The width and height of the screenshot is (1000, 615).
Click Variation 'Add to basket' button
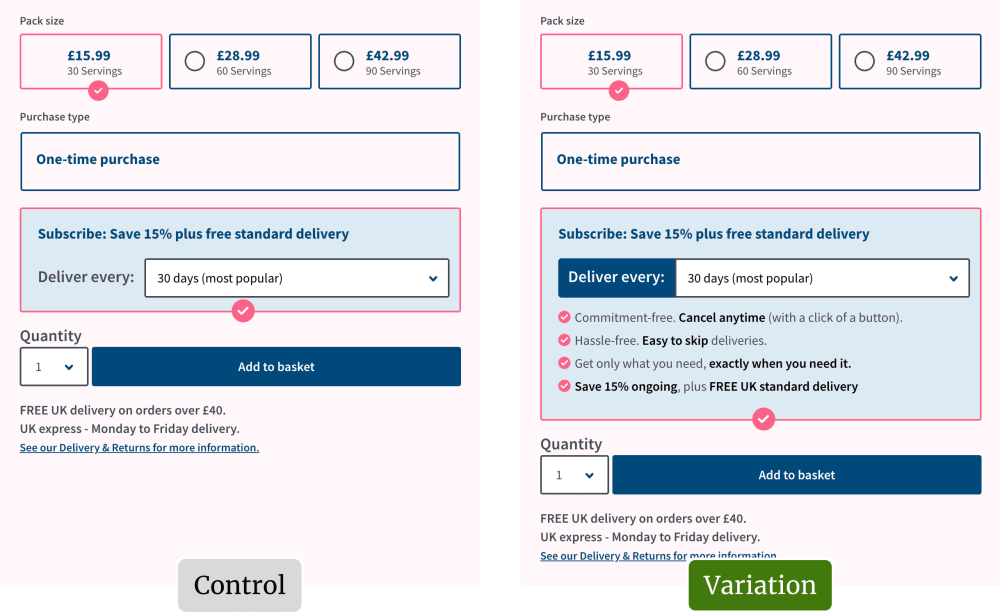click(x=796, y=475)
